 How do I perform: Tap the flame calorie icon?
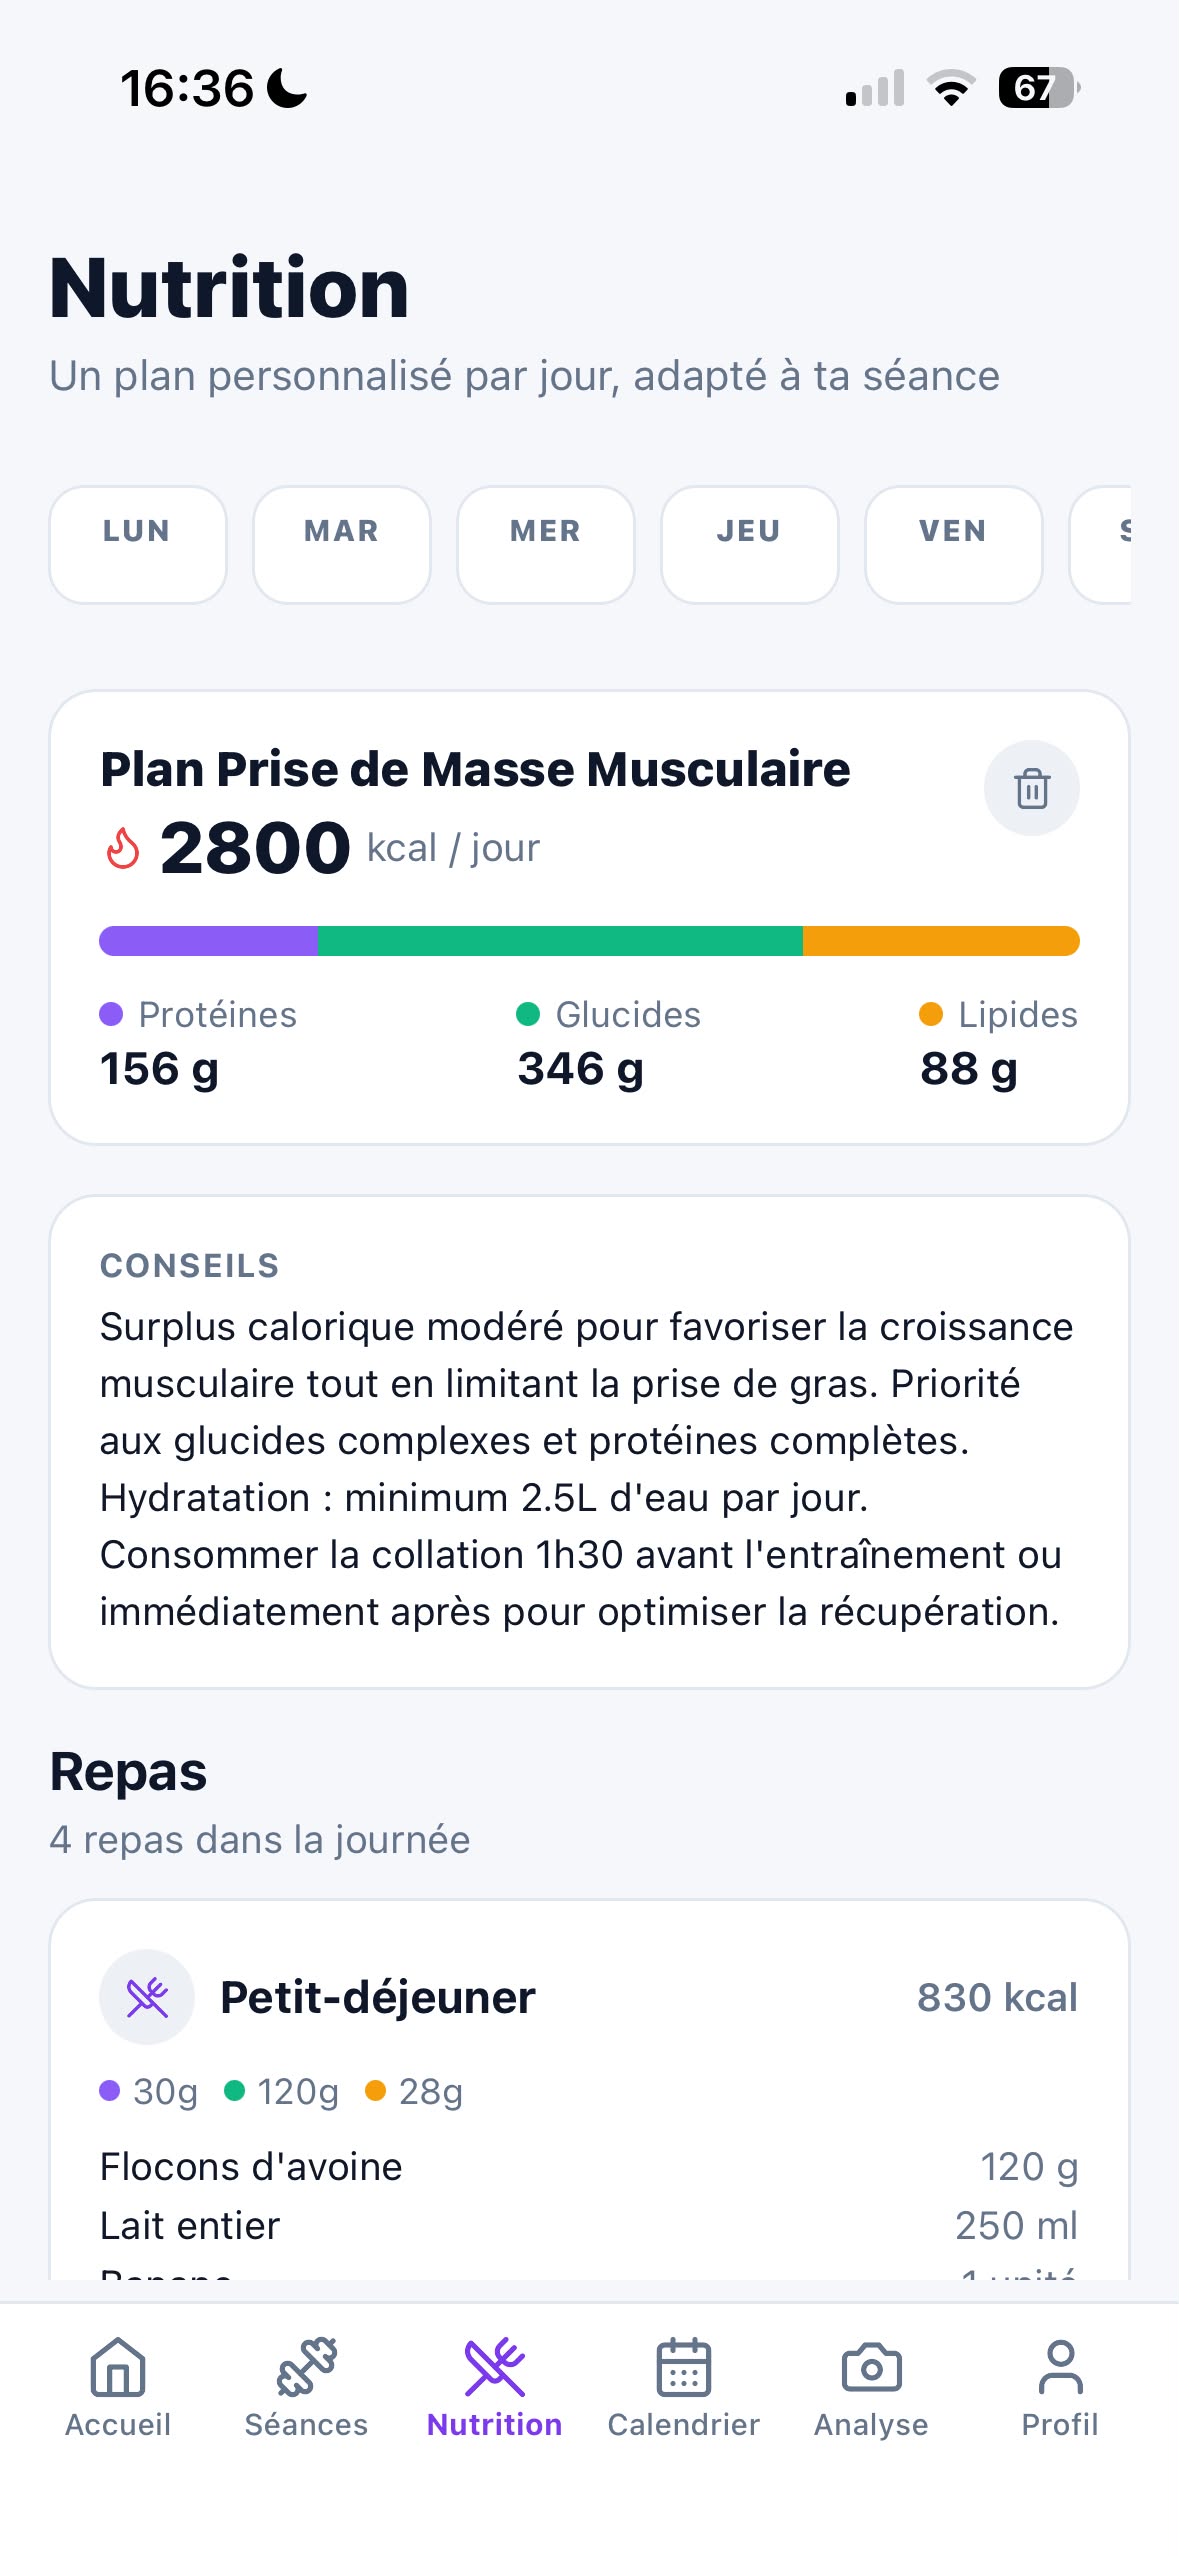[x=123, y=848]
